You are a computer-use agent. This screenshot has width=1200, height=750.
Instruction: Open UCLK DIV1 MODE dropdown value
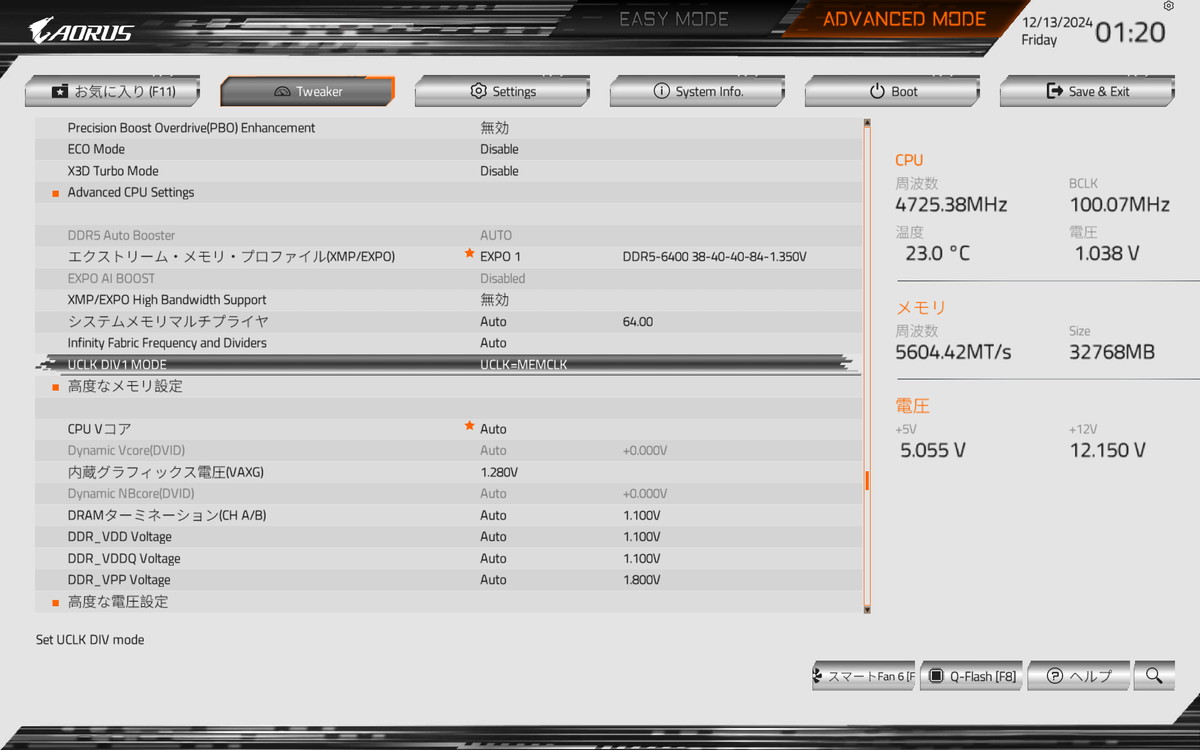(523, 365)
